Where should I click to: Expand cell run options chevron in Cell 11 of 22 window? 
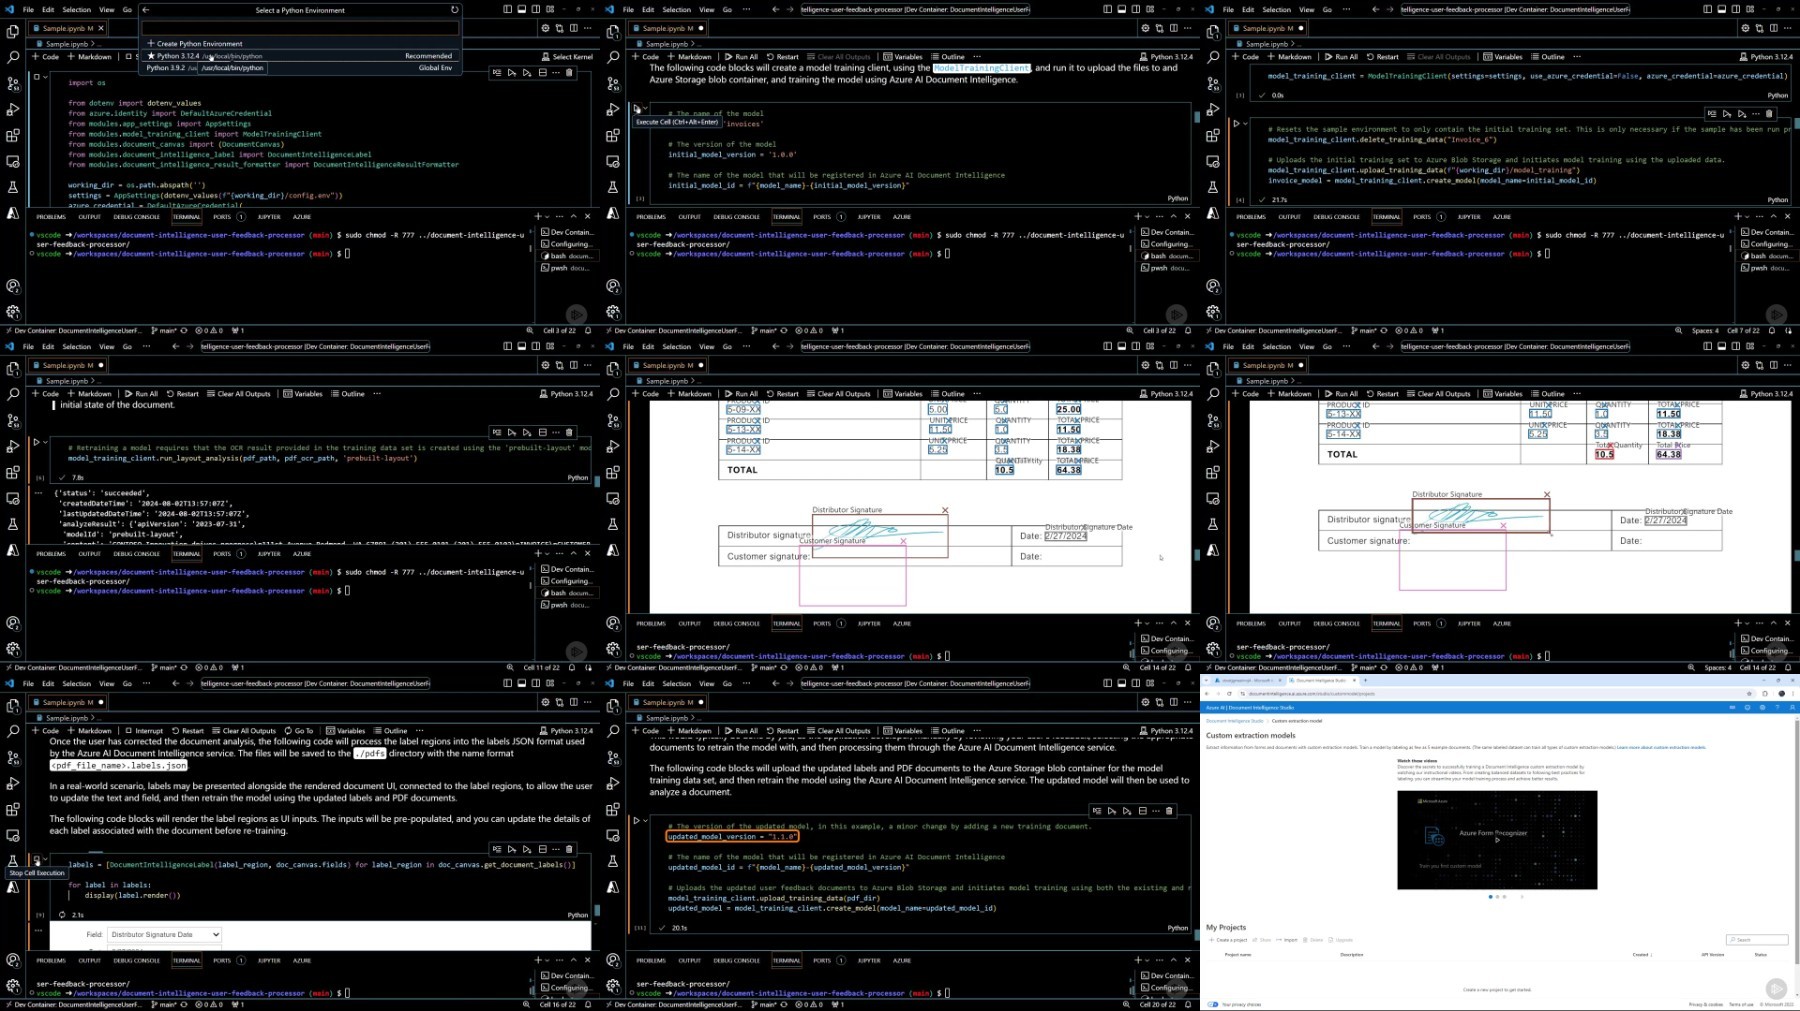(x=45, y=442)
